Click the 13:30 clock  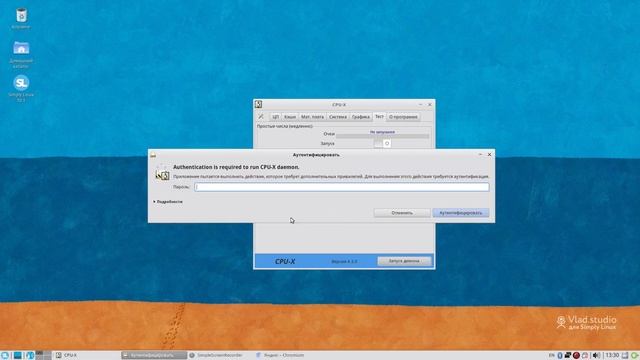click(x=612, y=356)
